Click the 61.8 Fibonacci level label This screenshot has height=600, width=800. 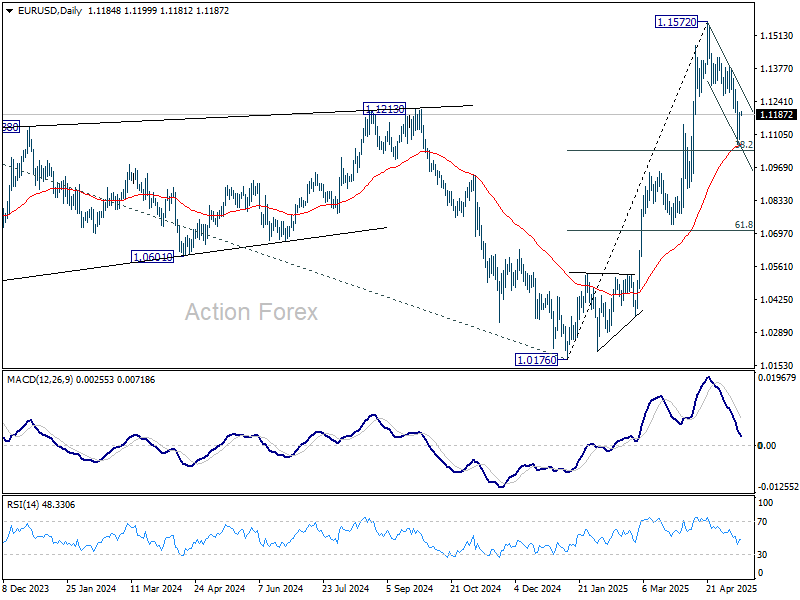743,224
